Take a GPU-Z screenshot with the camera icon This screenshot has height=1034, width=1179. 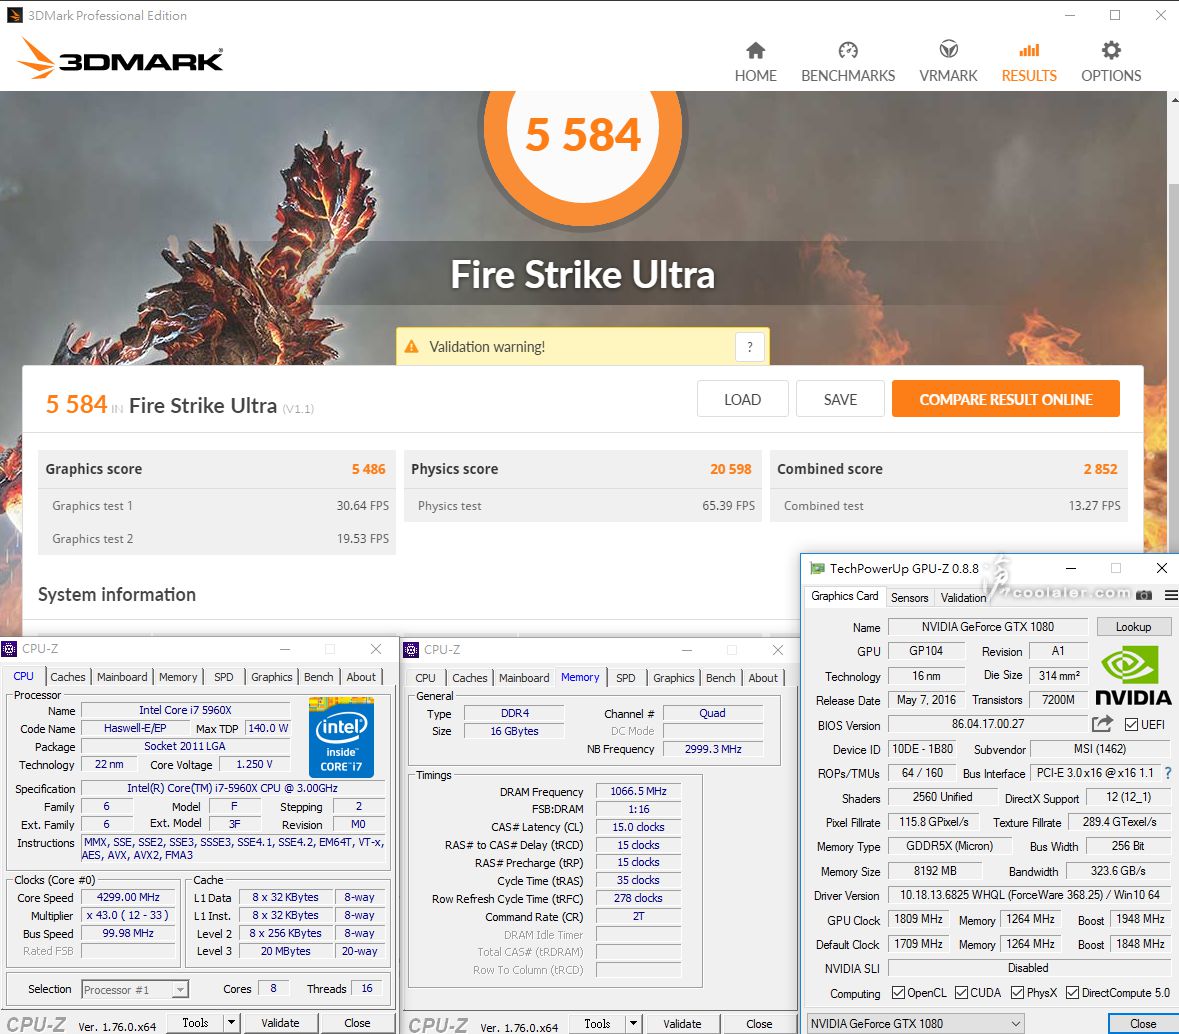click(1144, 595)
